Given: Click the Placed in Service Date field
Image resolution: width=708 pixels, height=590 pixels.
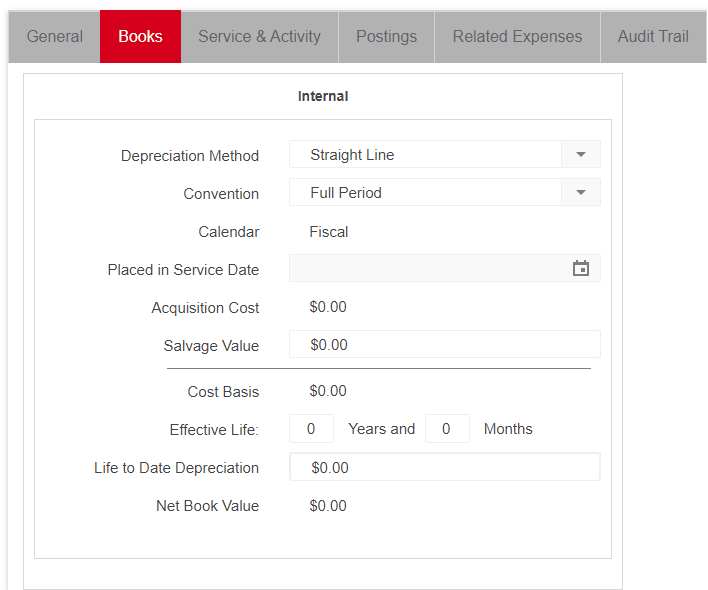Looking at the screenshot, I should tap(445, 268).
